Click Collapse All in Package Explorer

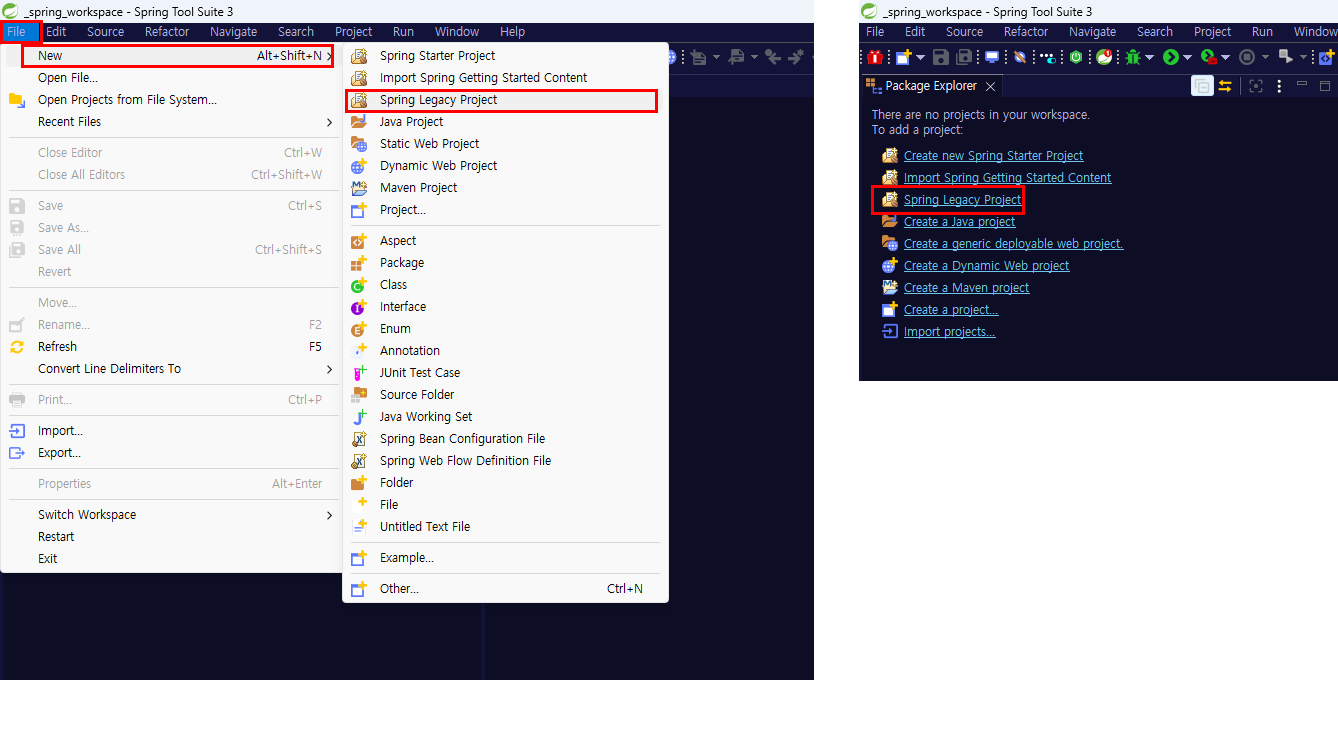(x=1202, y=87)
